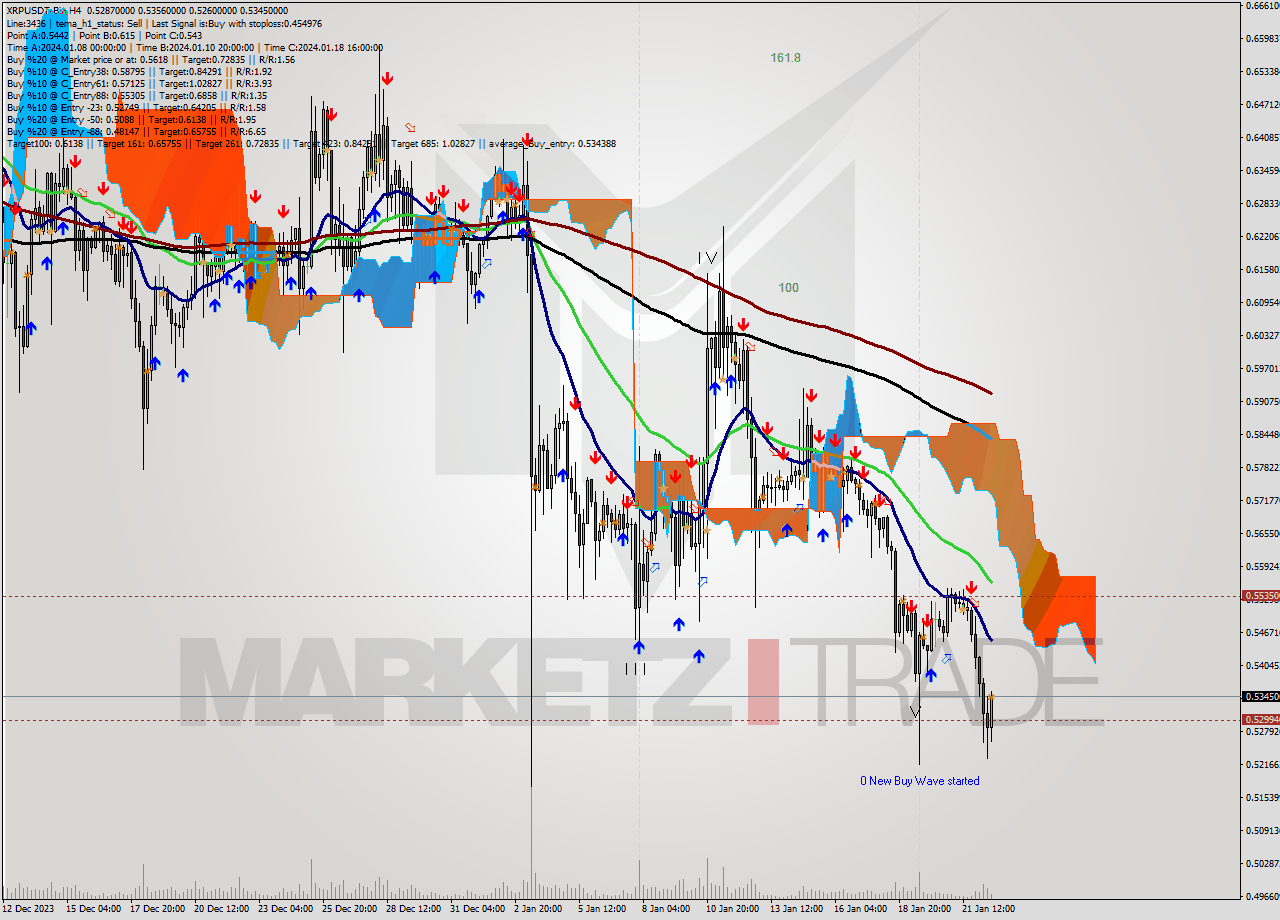Screen dimensions: 1280x920
Task: Select the red 0.52994 level price tag
Action: (1260, 720)
